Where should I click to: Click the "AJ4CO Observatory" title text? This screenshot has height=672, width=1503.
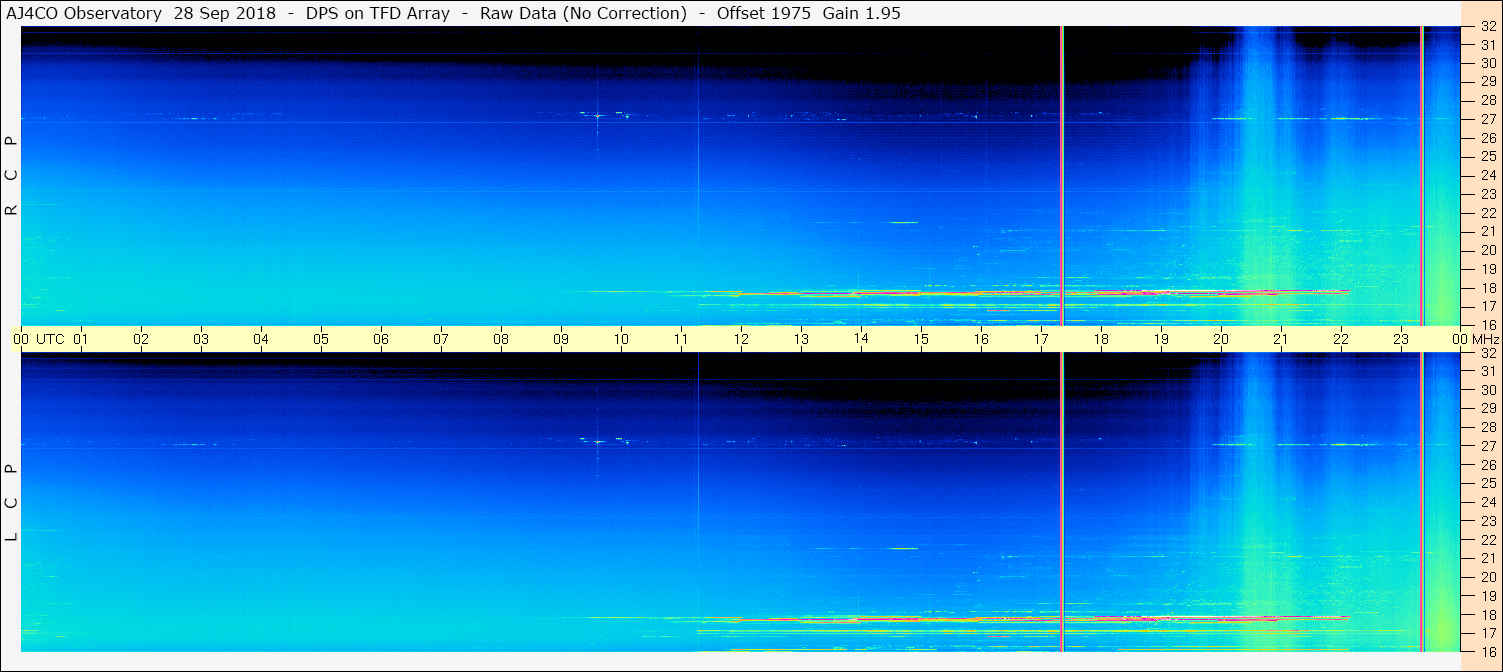(84, 13)
